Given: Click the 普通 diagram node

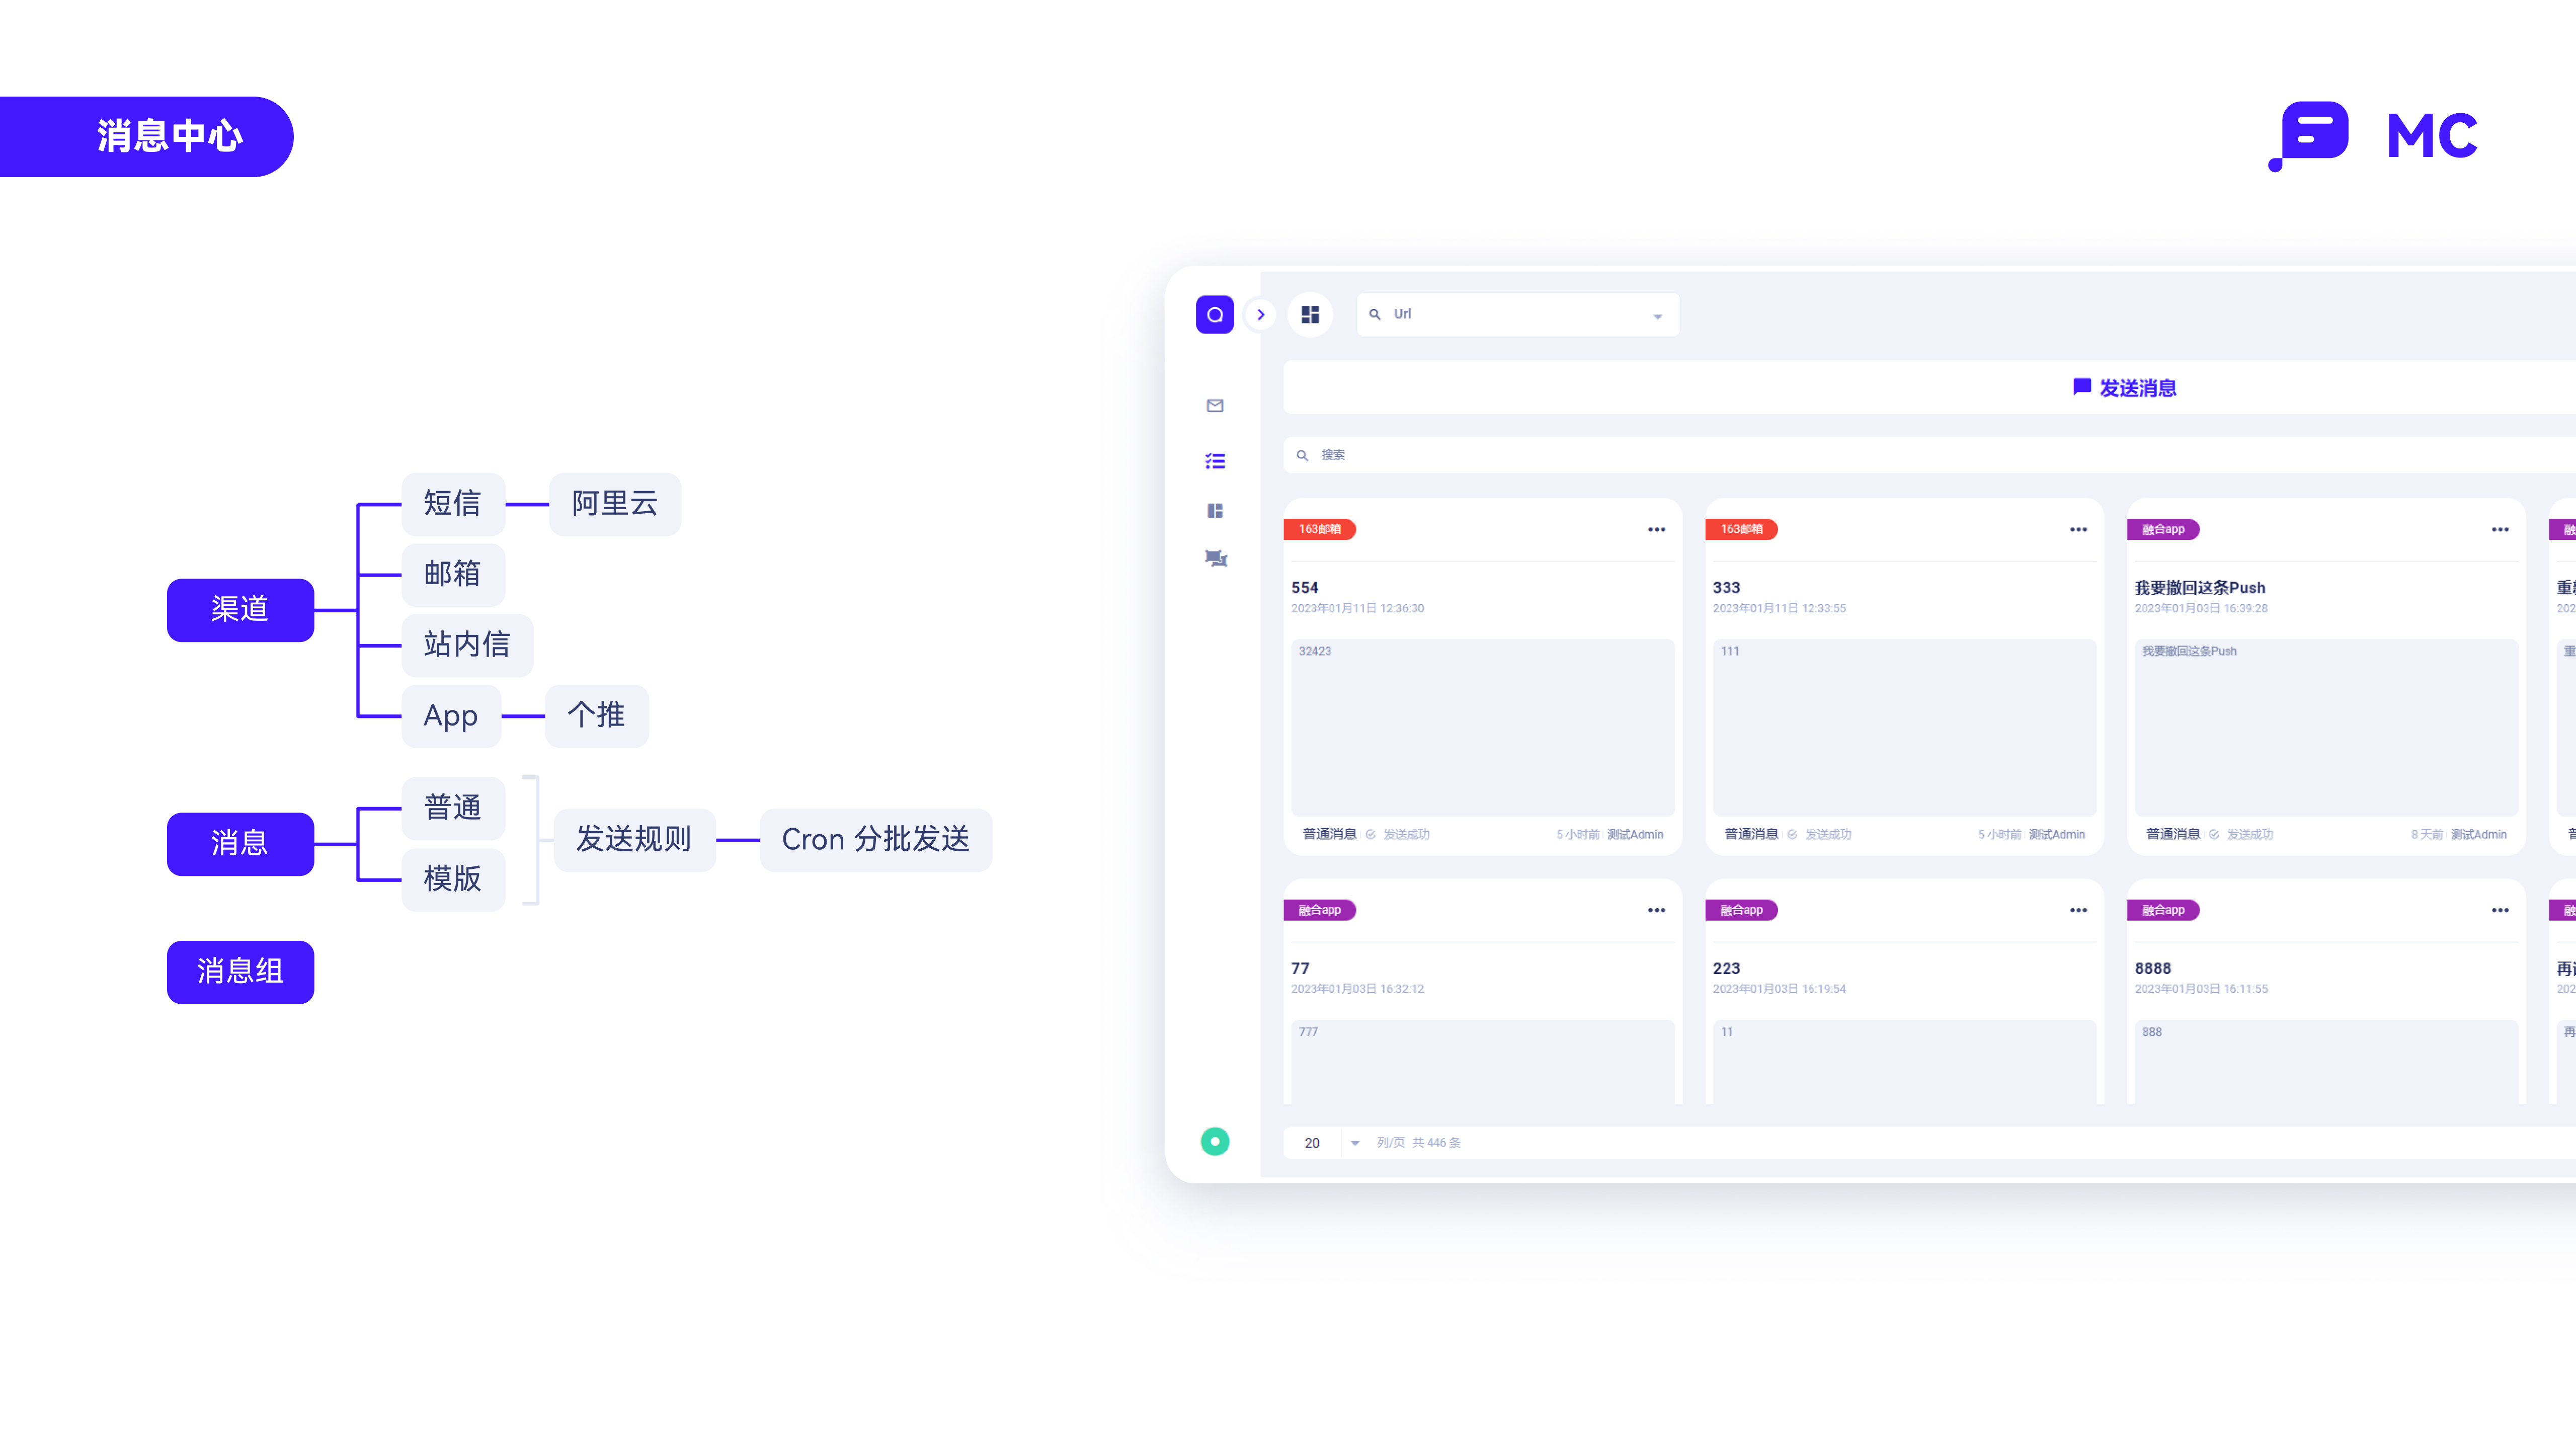Looking at the screenshot, I should [452, 808].
